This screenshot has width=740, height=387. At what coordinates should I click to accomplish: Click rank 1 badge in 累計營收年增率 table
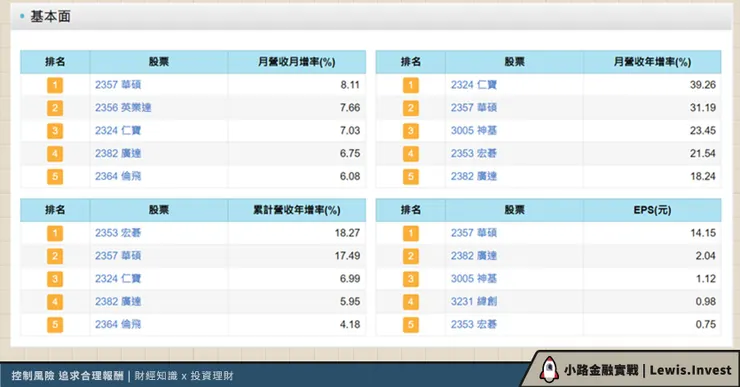coord(55,233)
